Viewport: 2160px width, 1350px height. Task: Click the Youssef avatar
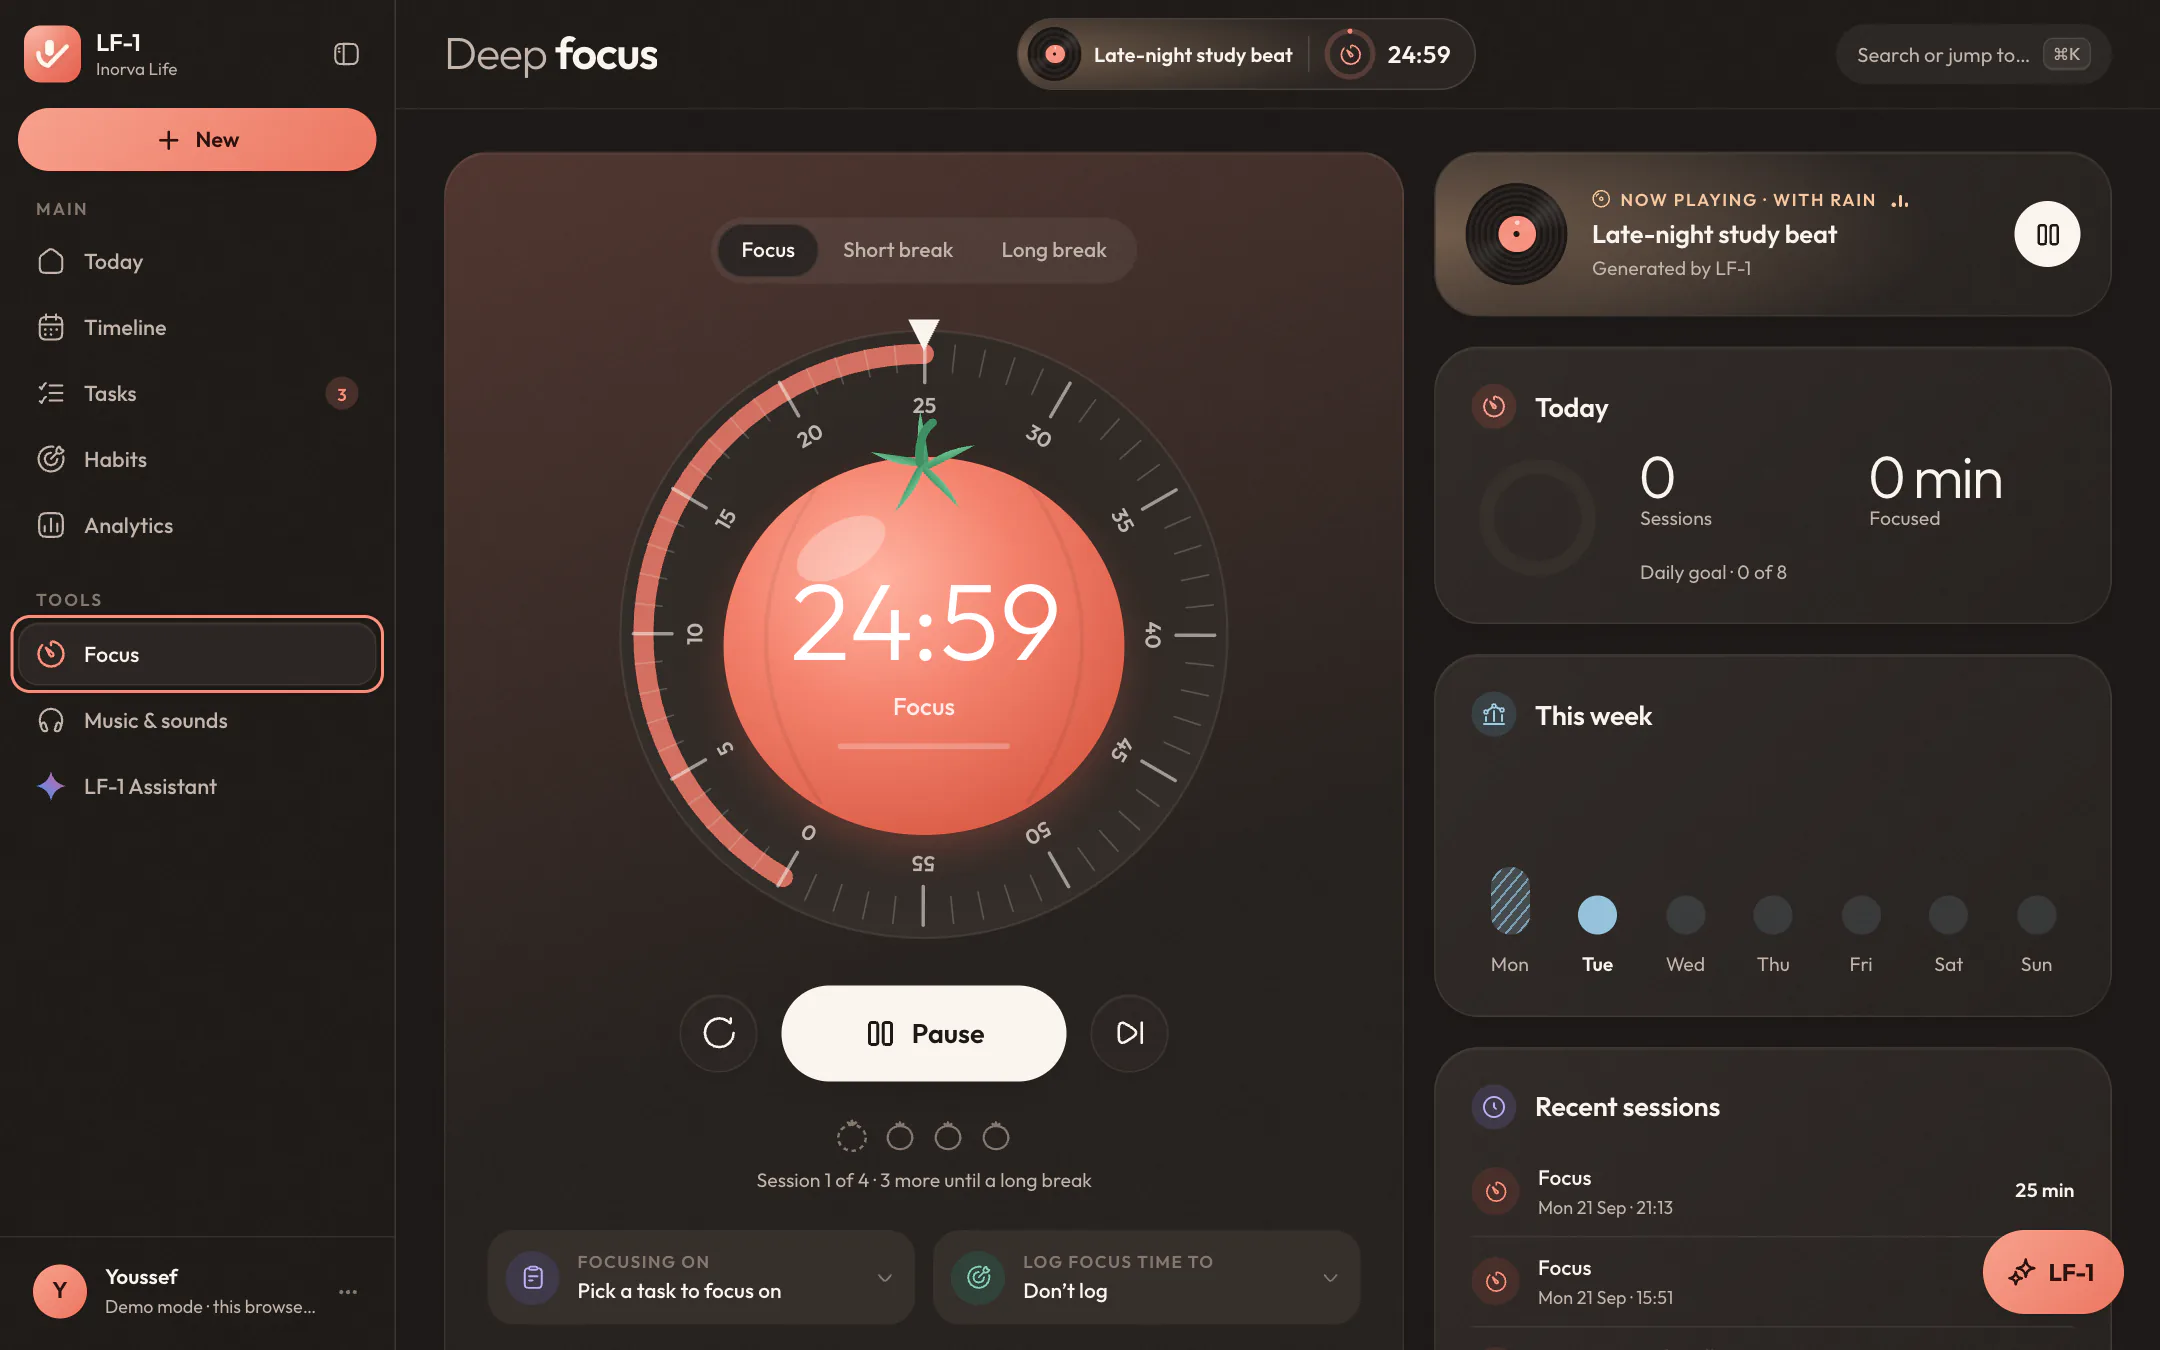pos(60,1291)
